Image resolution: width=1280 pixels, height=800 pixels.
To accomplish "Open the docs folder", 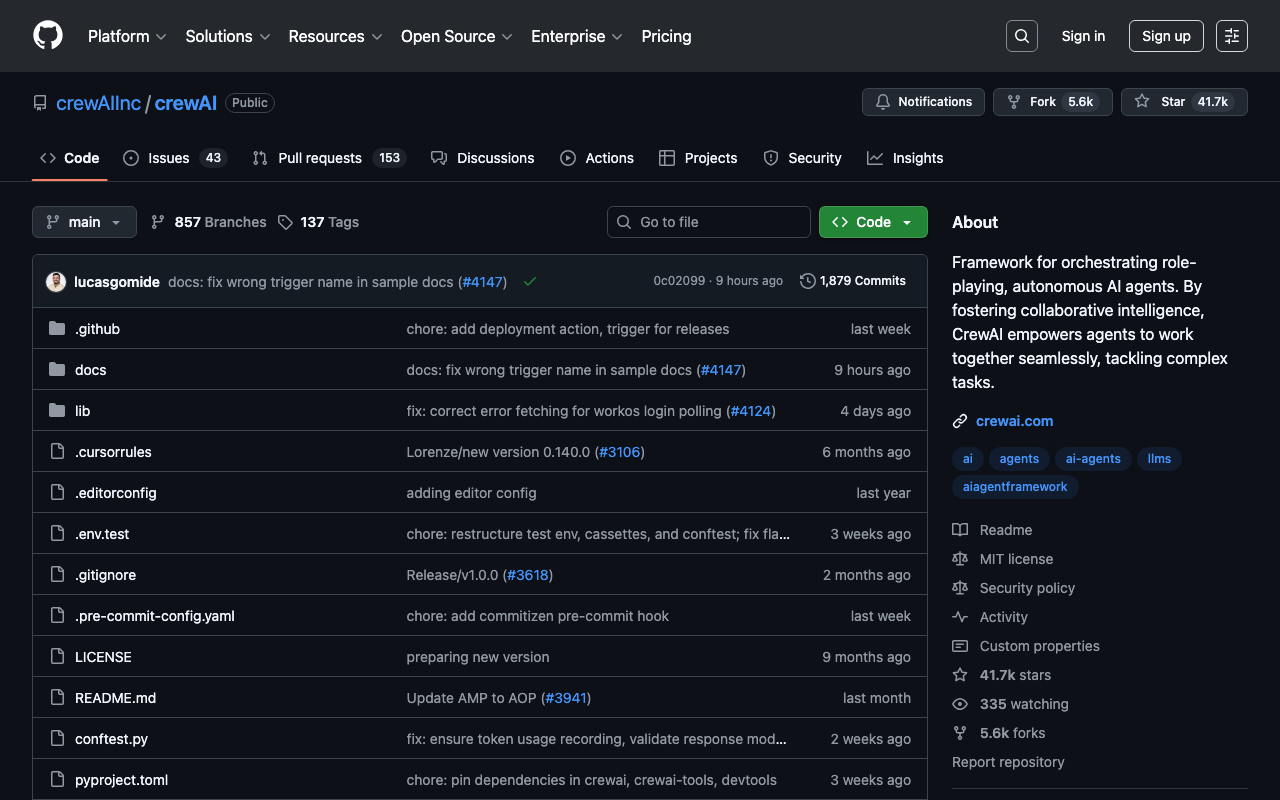I will (90, 370).
